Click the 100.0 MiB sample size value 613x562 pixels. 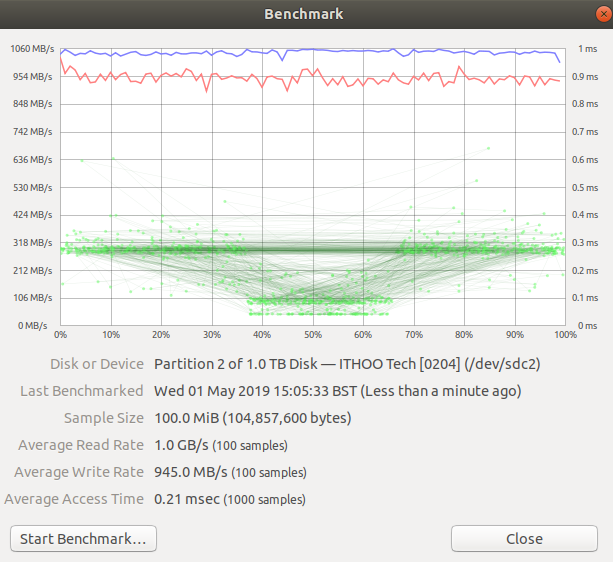(253, 418)
